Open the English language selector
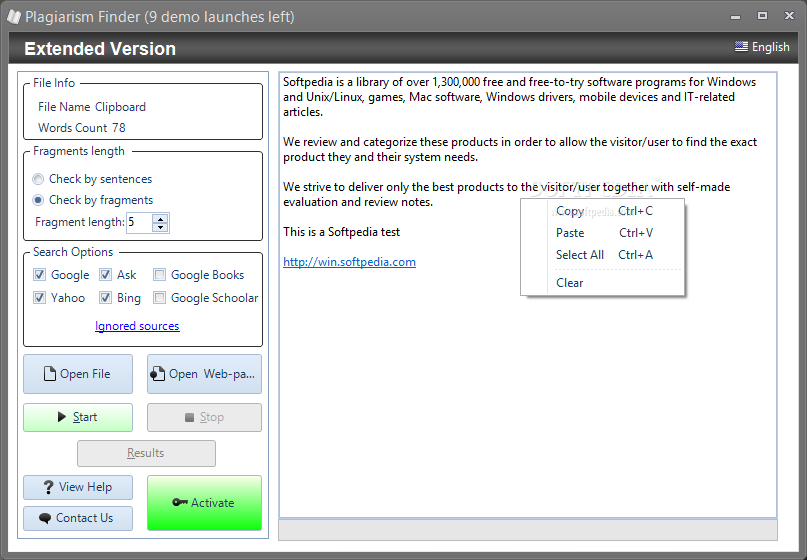Image resolution: width=807 pixels, height=560 pixels. (762, 47)
